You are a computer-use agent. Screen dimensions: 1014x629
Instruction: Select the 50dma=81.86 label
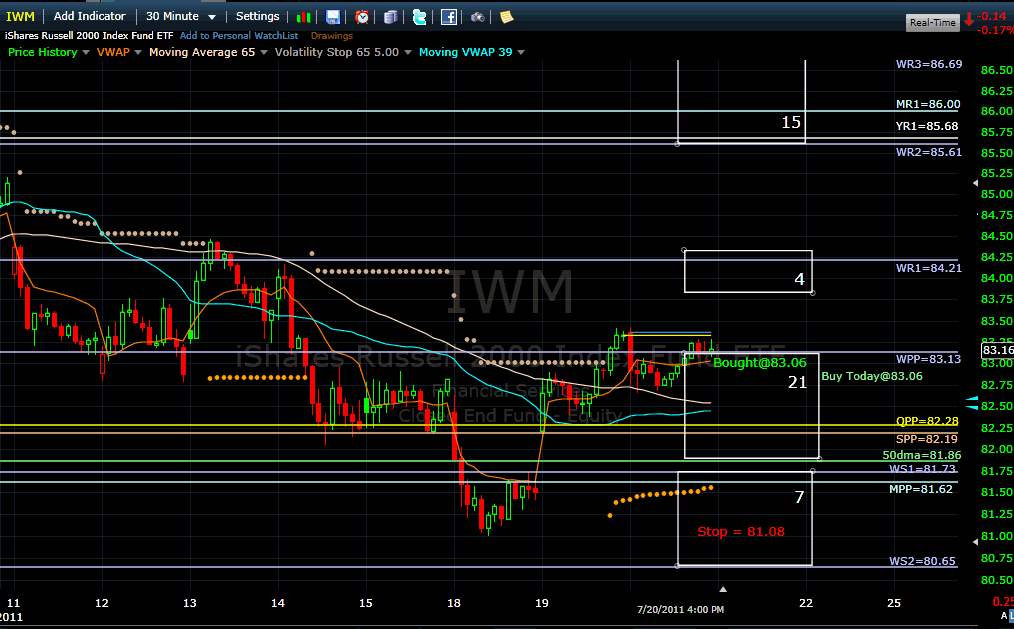pyautogui.click(x=922, y=455)
